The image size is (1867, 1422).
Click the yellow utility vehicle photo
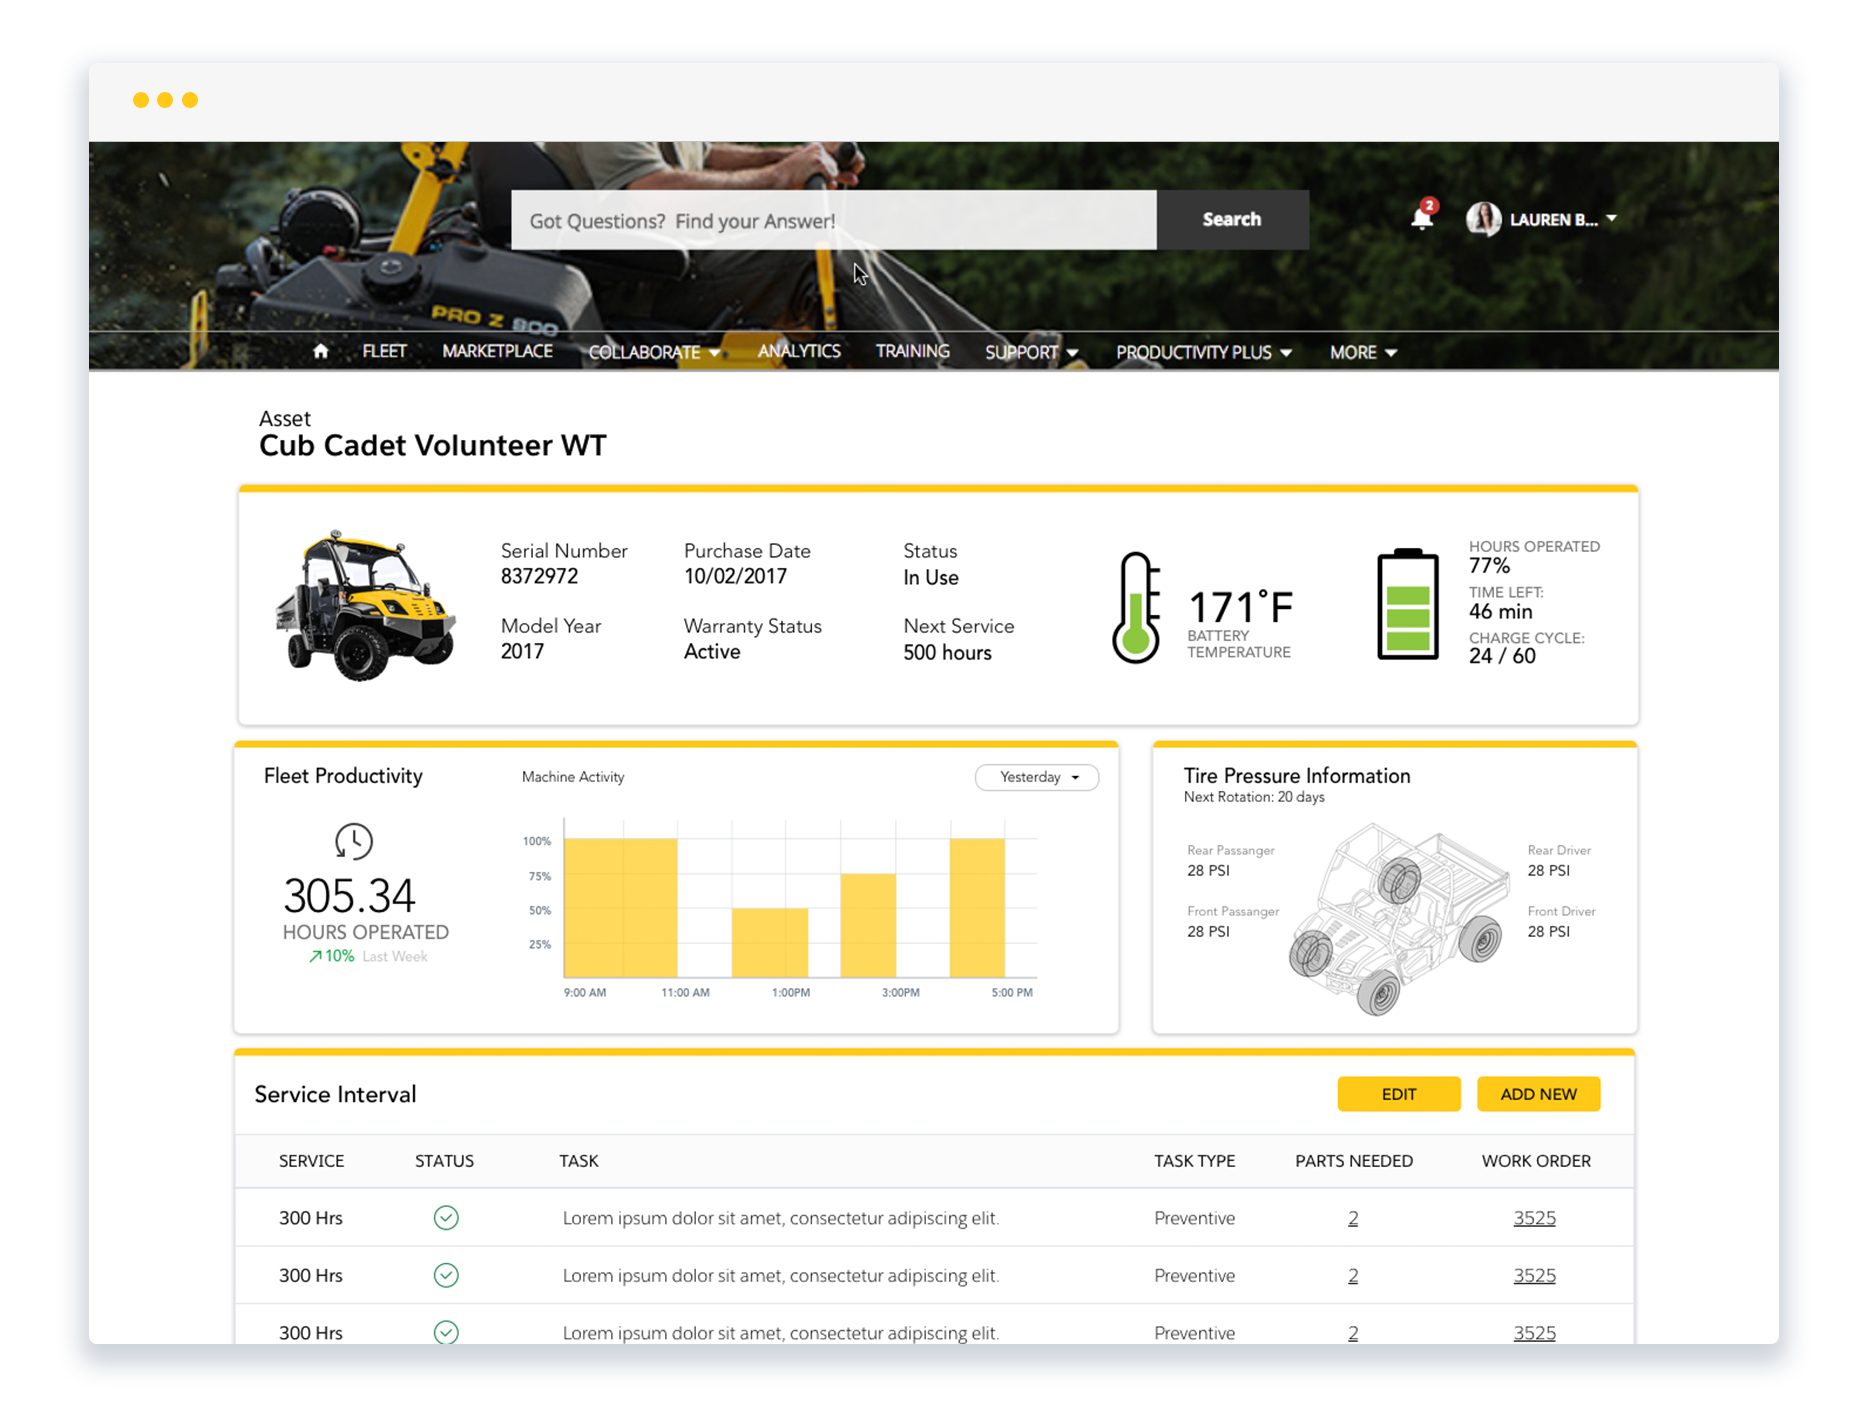[366, 605]
